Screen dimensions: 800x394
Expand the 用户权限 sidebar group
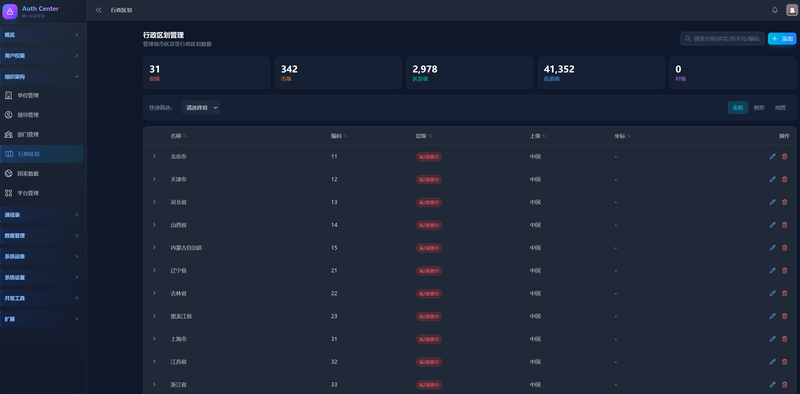tap(42, 56)
